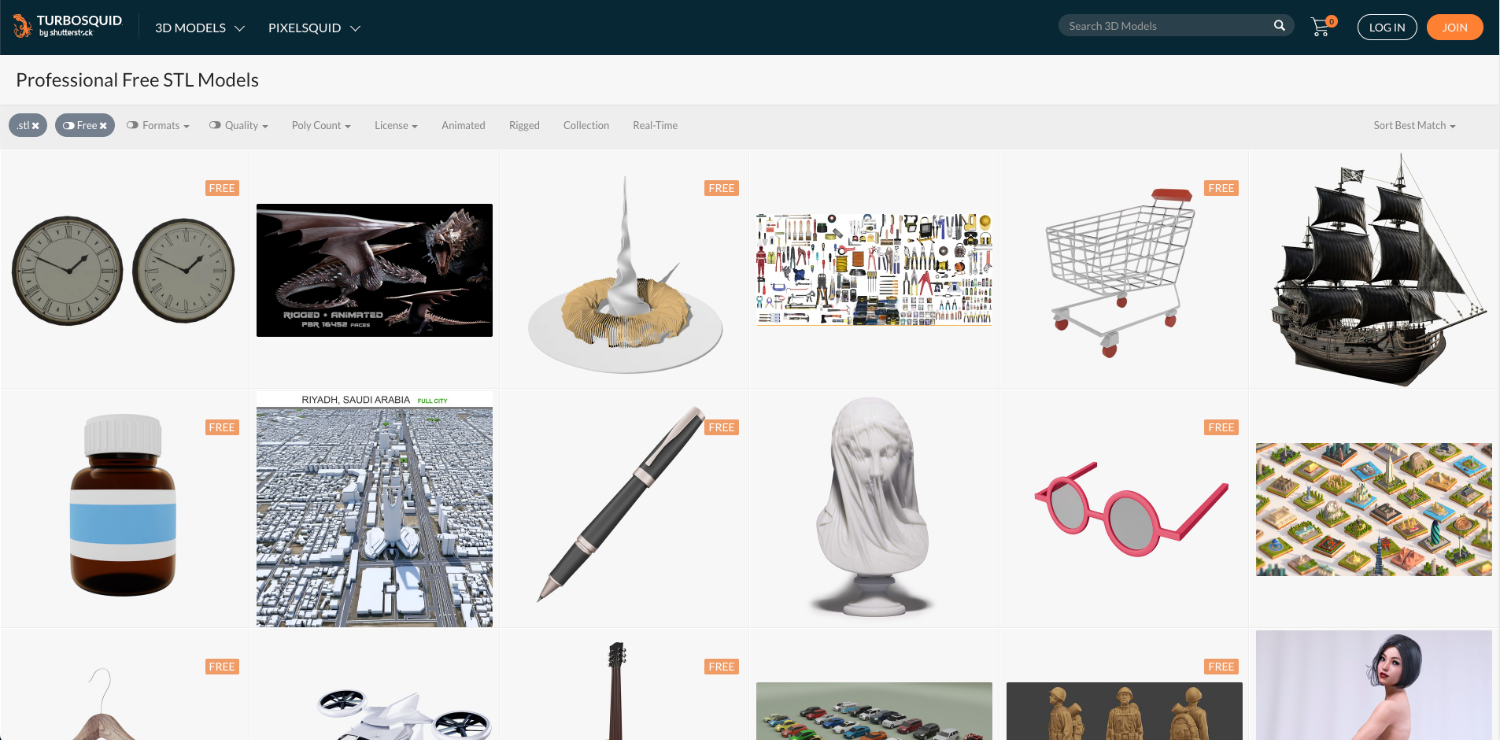Expand the License dropdown
This screenshot has height=740, width=1500.
[x=396, y=125]
